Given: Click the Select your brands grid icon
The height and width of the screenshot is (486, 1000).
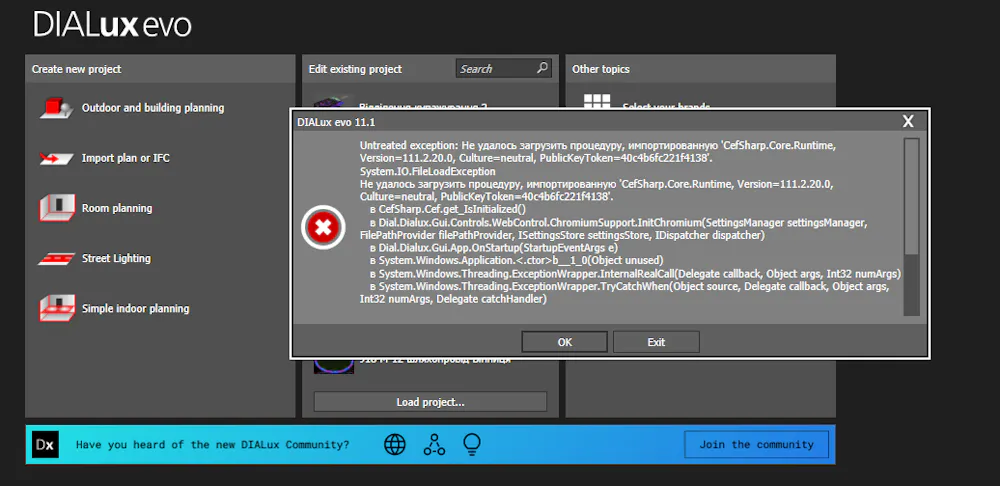Looking at the screenshot, I should 597,103.
